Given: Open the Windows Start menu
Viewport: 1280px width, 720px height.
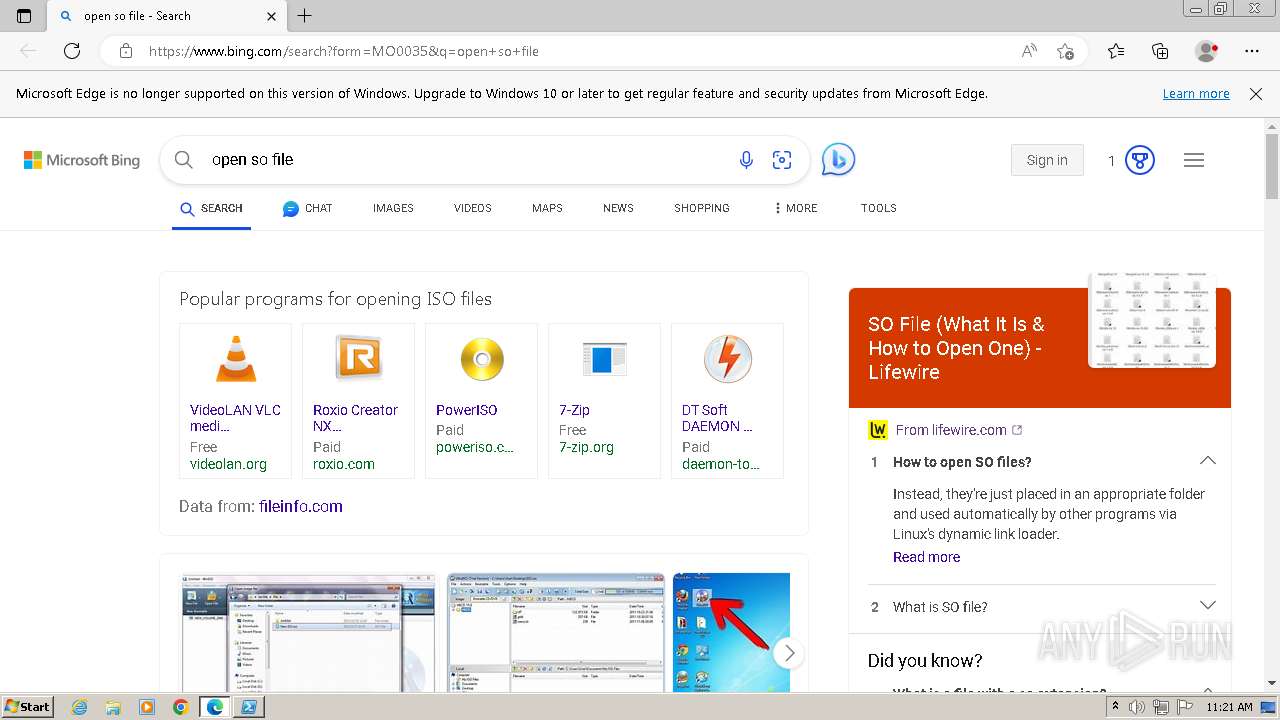Looking at the screenshot, I should click(27, 706).
